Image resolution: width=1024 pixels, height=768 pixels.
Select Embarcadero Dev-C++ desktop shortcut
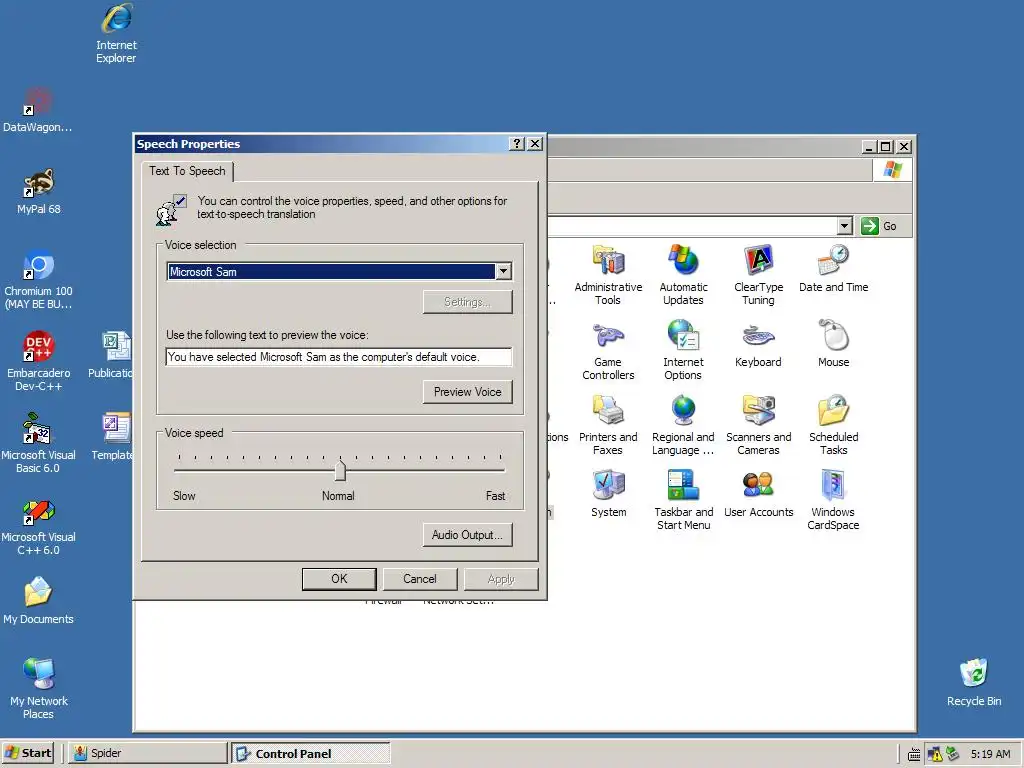click(38, 361)
